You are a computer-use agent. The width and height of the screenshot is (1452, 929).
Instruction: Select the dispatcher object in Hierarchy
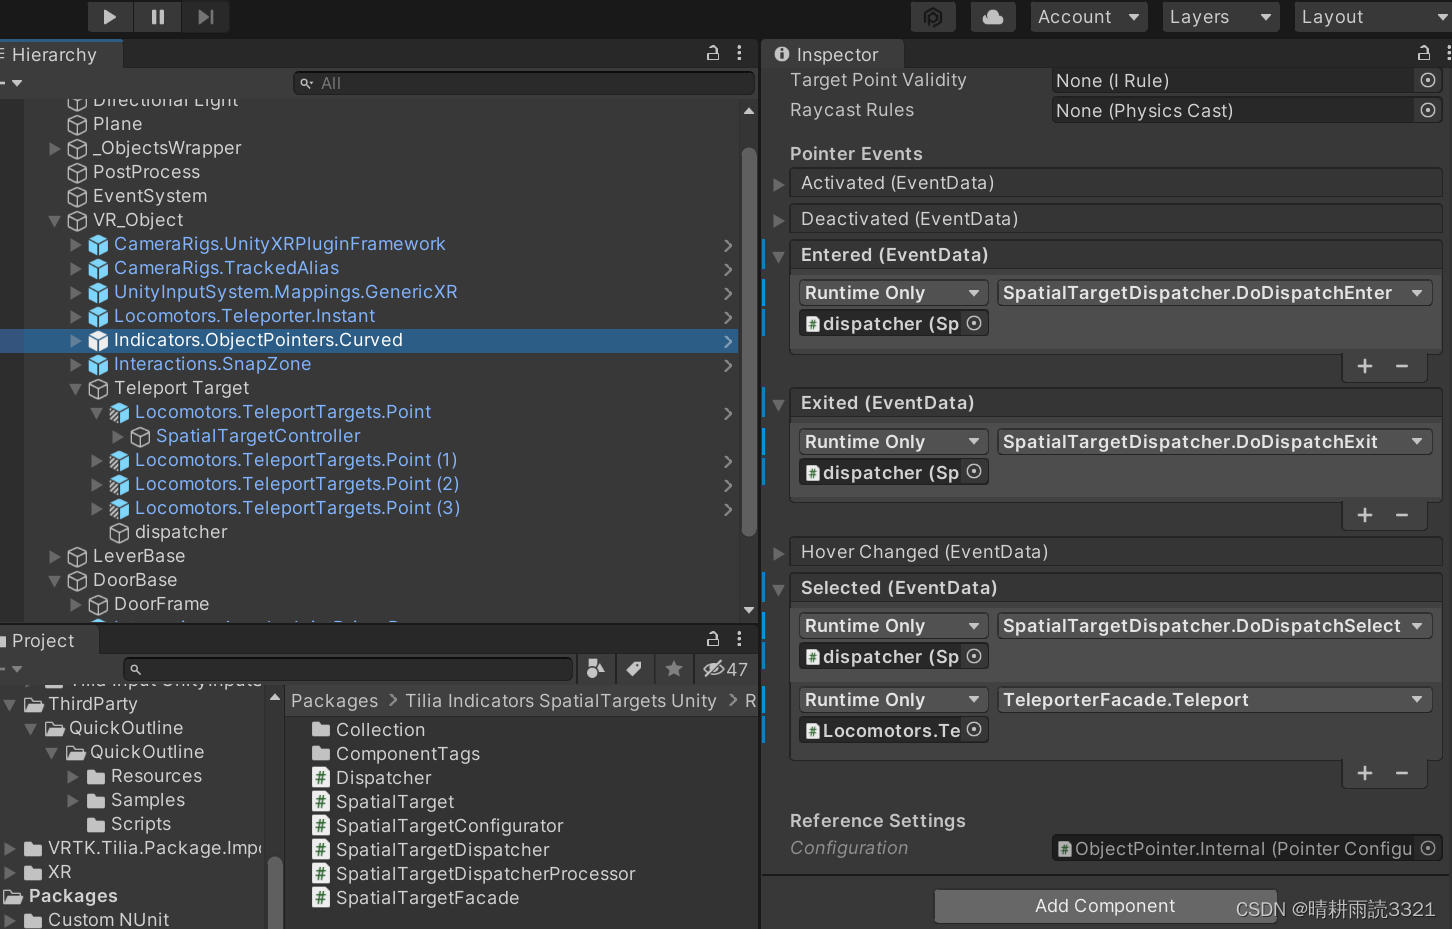pyautogui.click(x=181, y=532)
